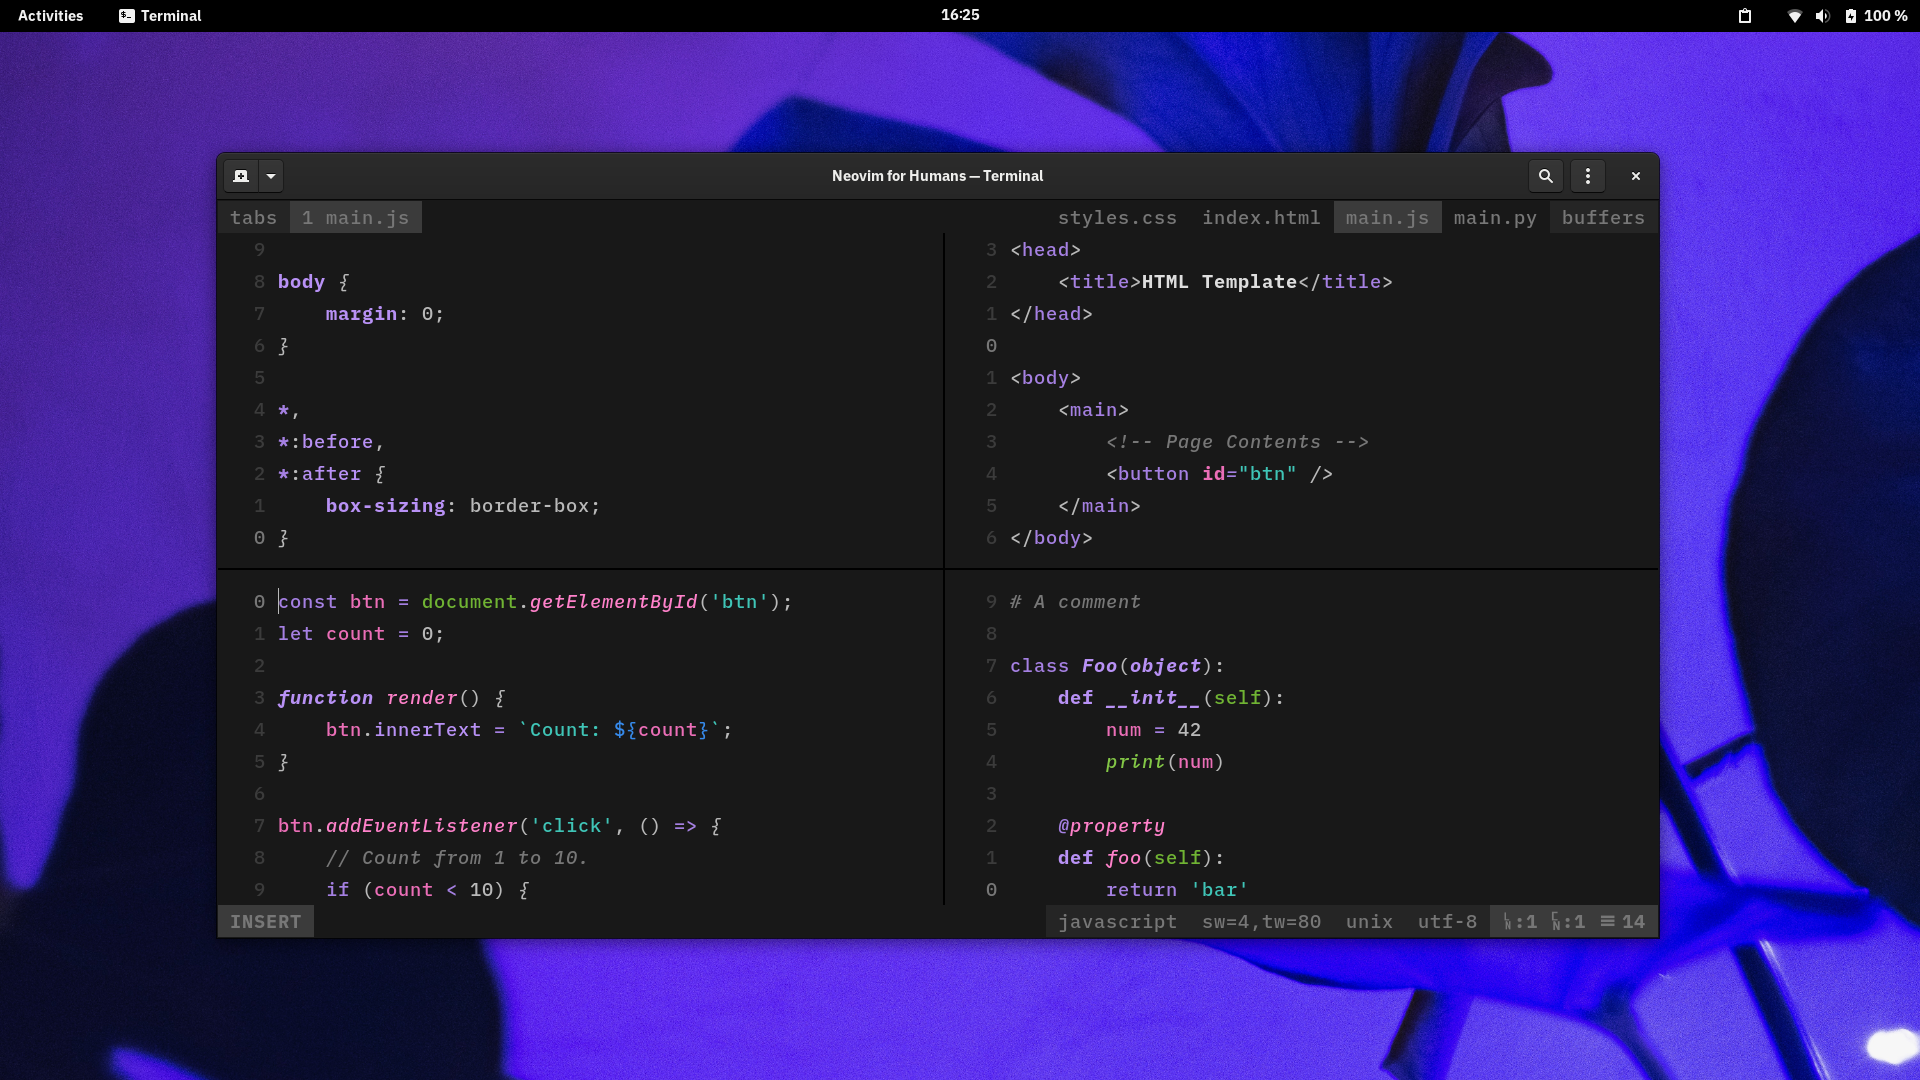Open the clock and calendar showing 16:25
The height and width of the screenshot is (1080, 1920).
pos(960,15)
